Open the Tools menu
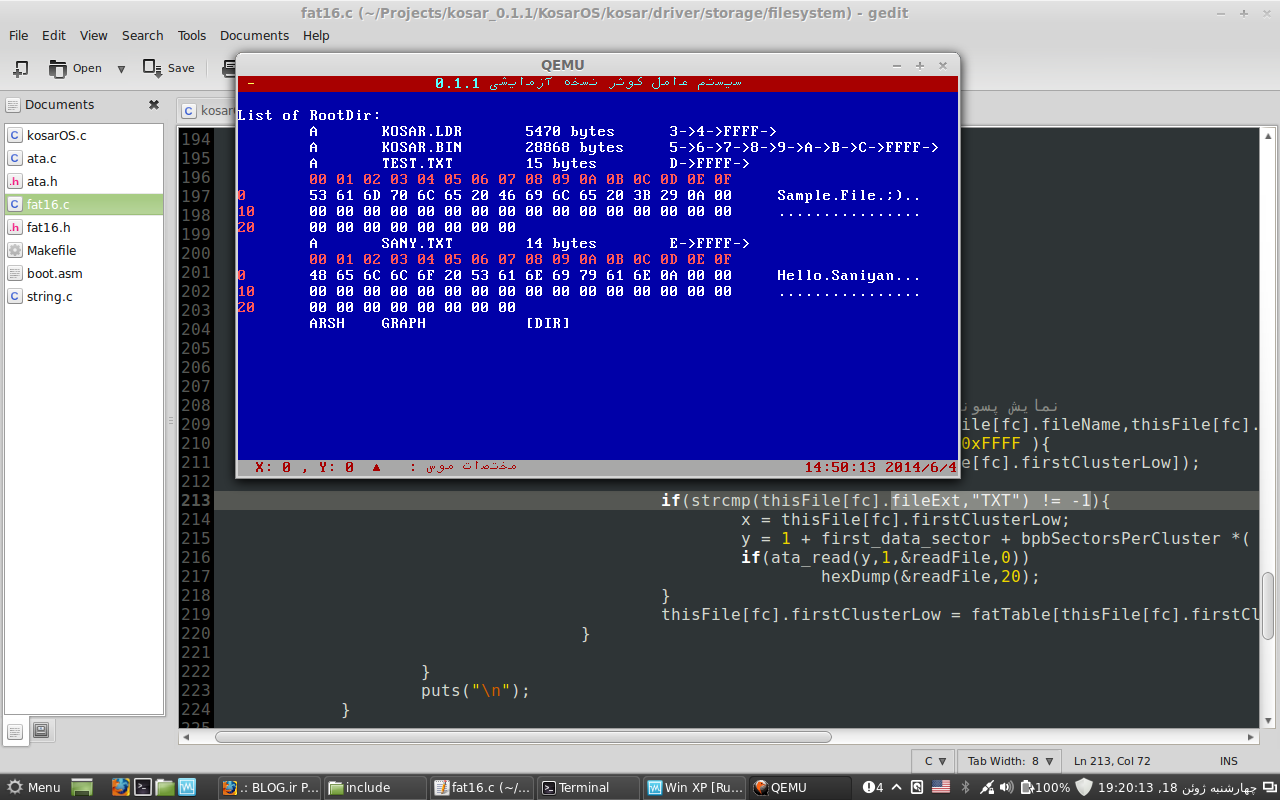The width and height of the screenshot is (1280, 800). click(x=192, y=35)
